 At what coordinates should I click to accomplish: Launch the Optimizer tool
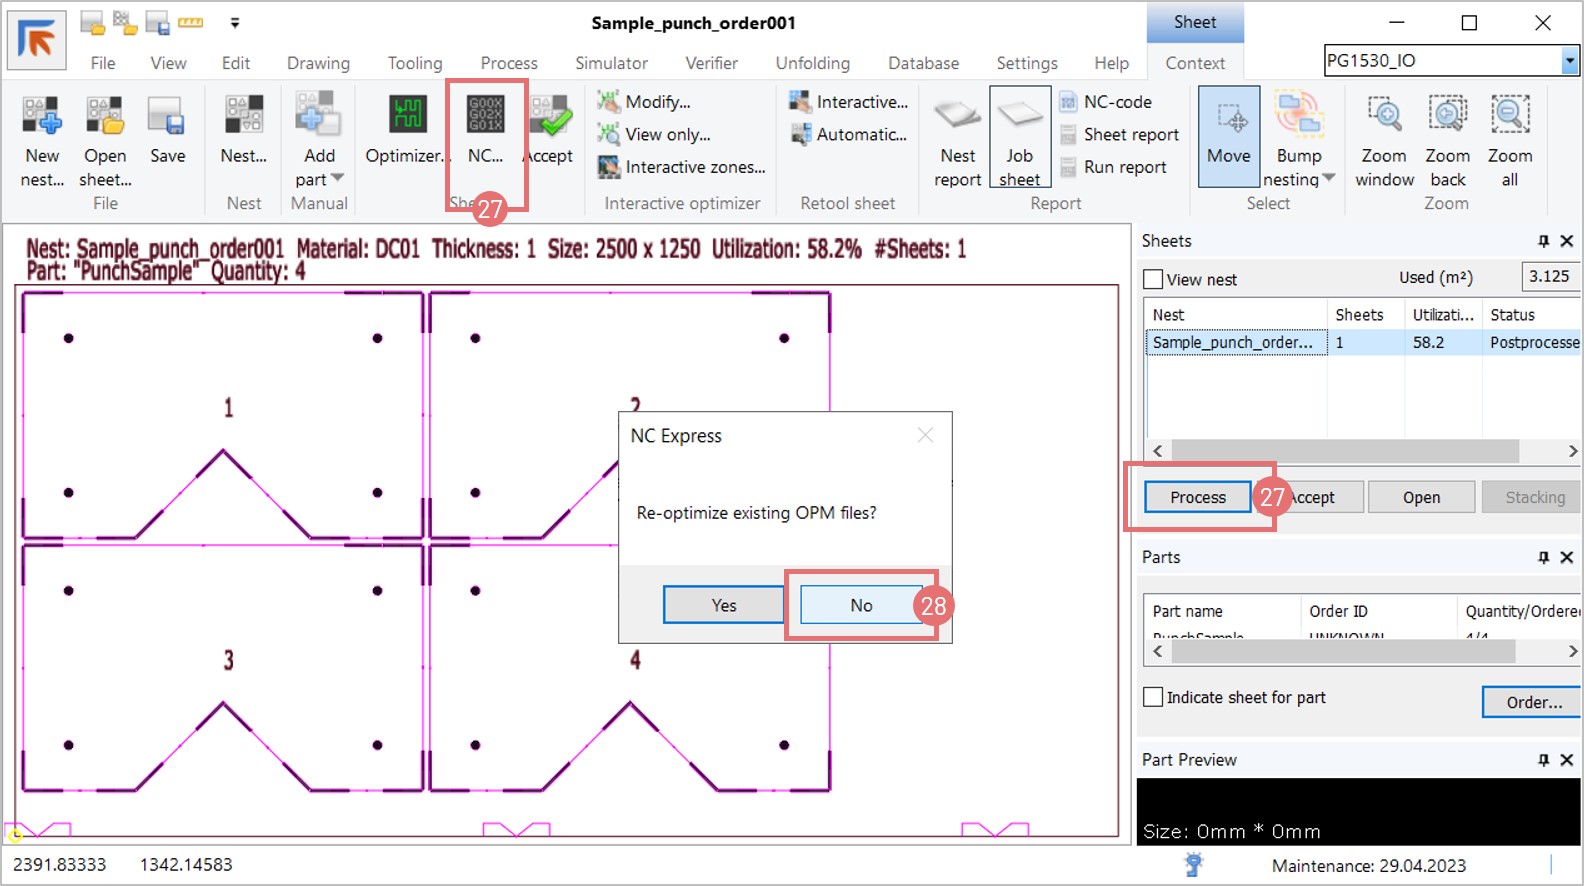coord(407,116)
